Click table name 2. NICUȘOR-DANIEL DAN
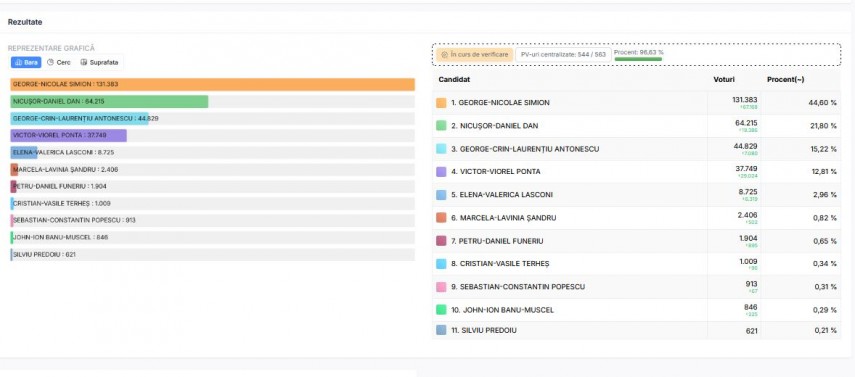The width and height of the screenshot is (855, 377). tap(495, 126)
